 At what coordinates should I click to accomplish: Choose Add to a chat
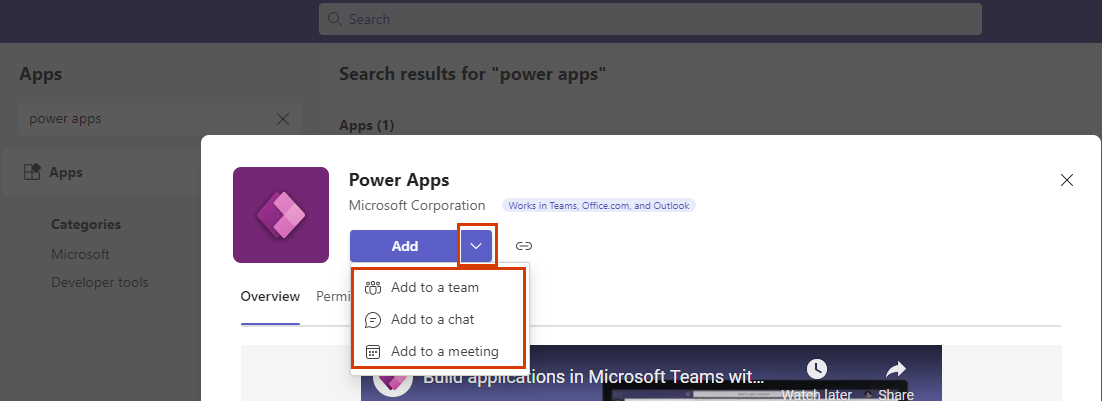pos(438,320)
